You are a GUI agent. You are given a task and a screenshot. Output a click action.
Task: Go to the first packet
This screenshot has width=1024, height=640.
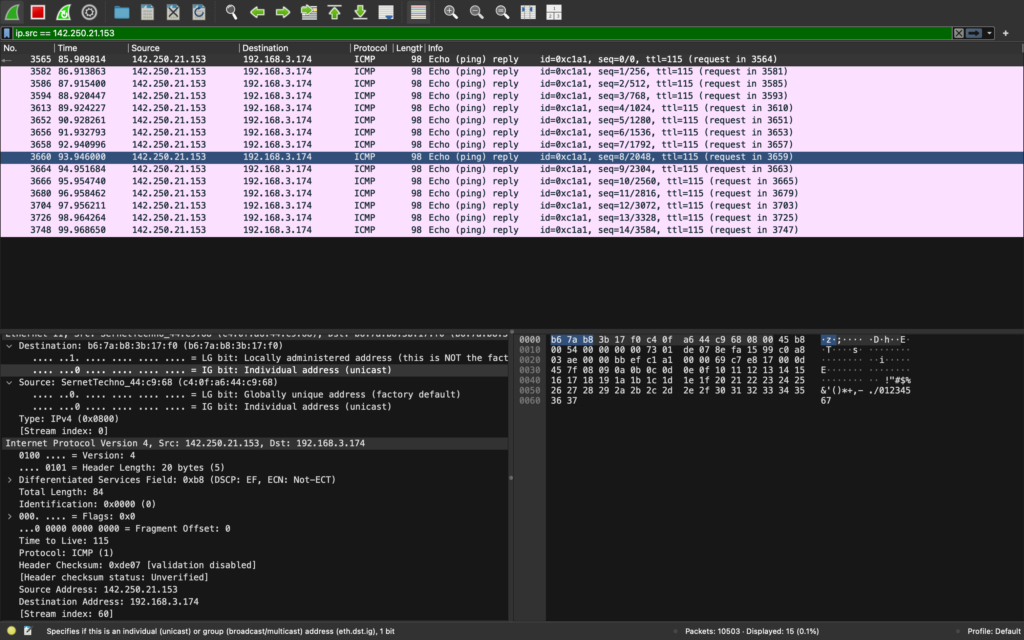point(334,12)
